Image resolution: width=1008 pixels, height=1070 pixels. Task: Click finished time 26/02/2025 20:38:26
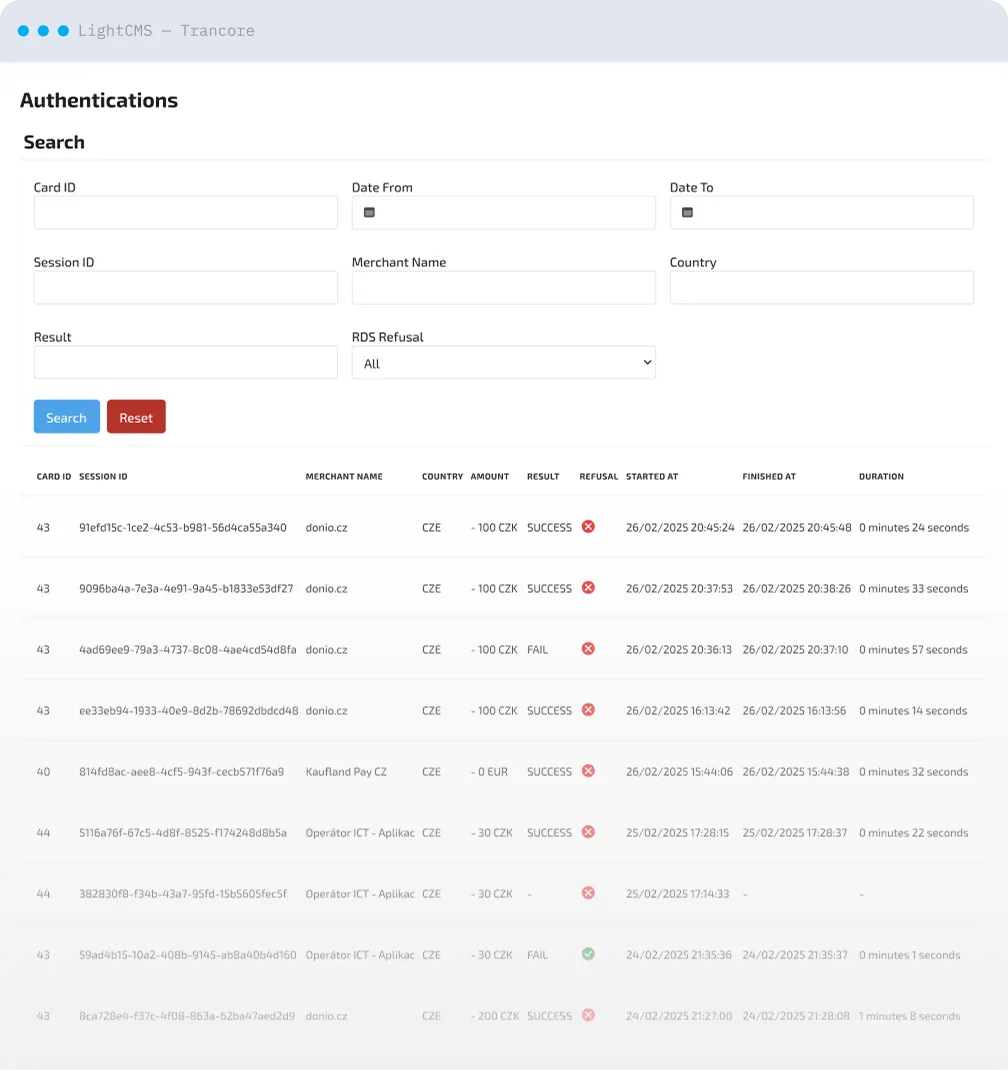(796, 588)
